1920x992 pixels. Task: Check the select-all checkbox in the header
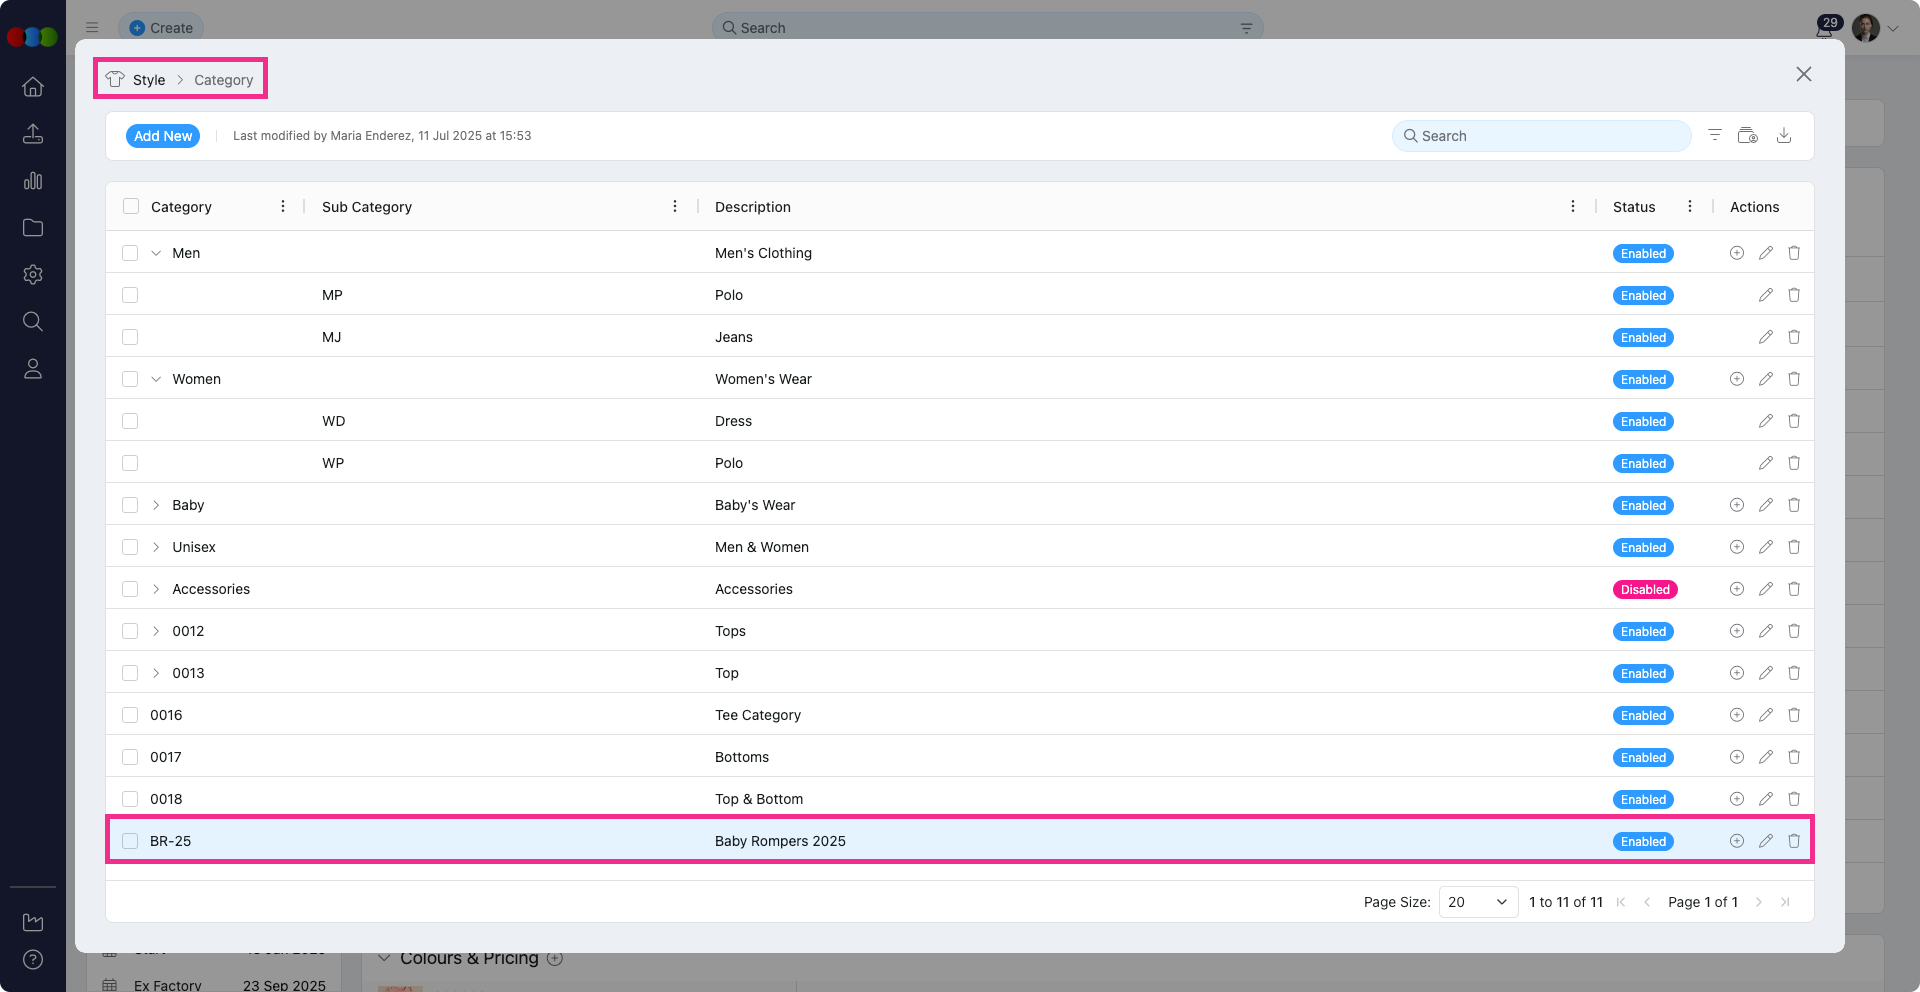[x=130, y=206]
